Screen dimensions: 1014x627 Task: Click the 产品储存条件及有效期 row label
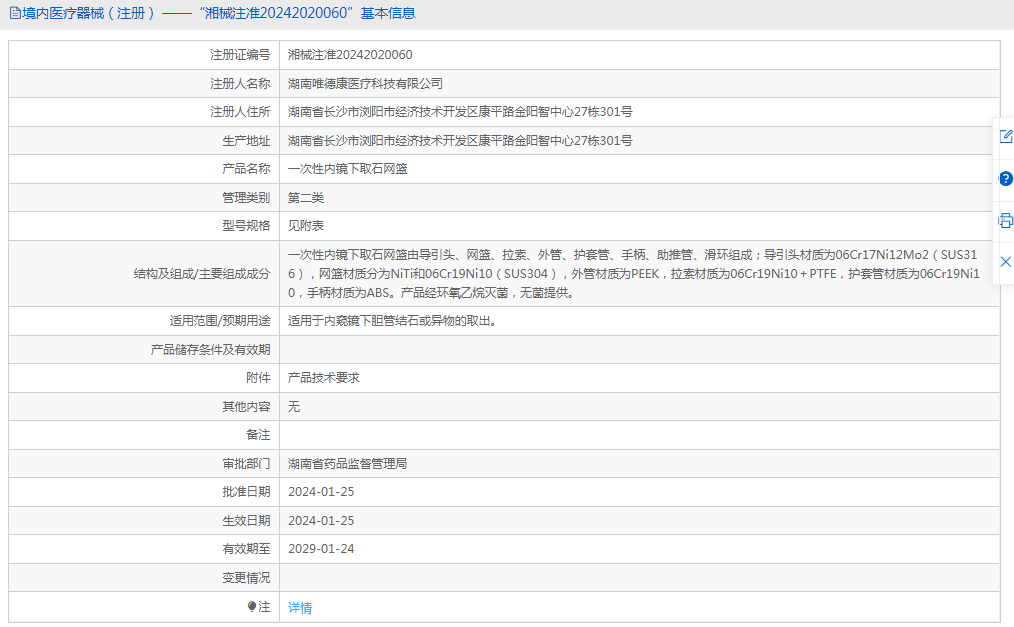point(210,350)
